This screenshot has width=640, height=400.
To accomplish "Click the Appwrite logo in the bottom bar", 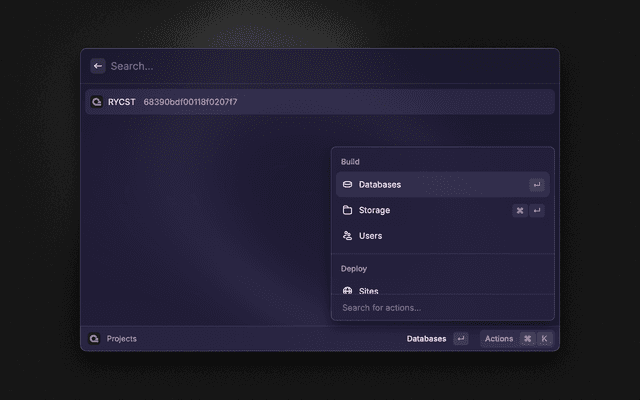I will [x=94, y=339].
